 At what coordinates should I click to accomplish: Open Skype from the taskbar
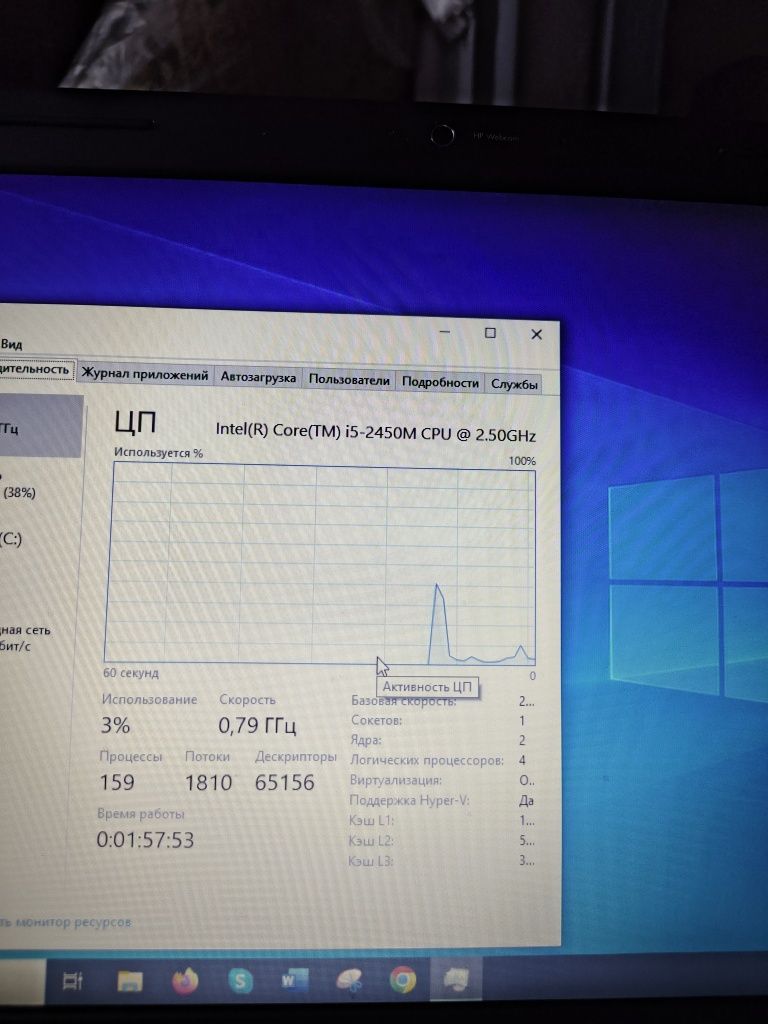click(241, 980)
